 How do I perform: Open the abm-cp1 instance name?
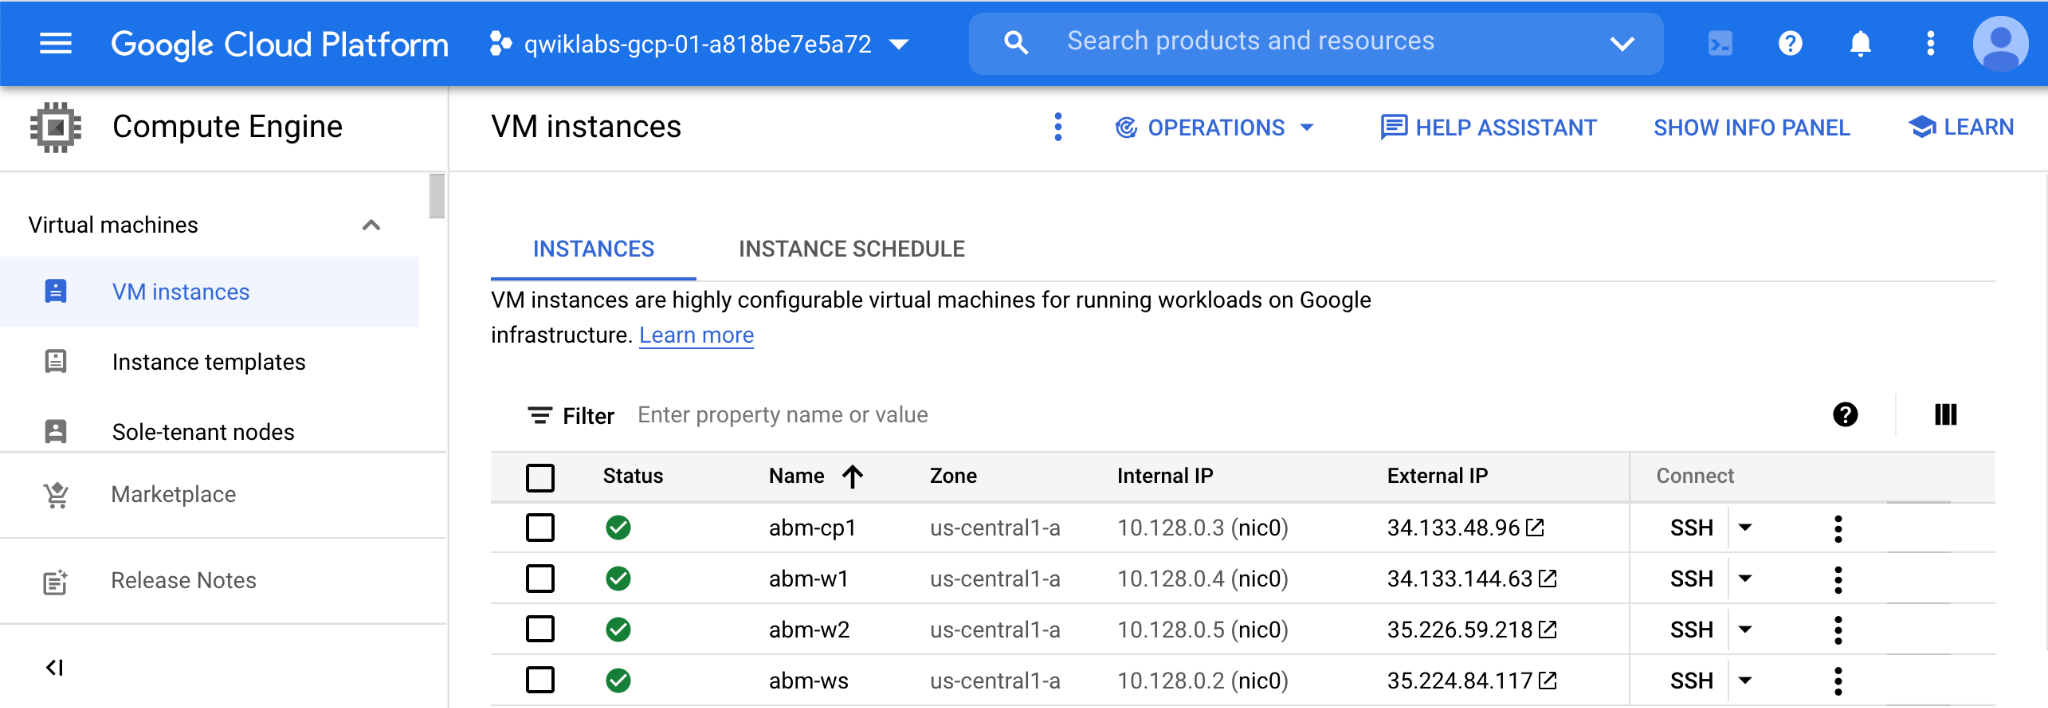(812, 528)
